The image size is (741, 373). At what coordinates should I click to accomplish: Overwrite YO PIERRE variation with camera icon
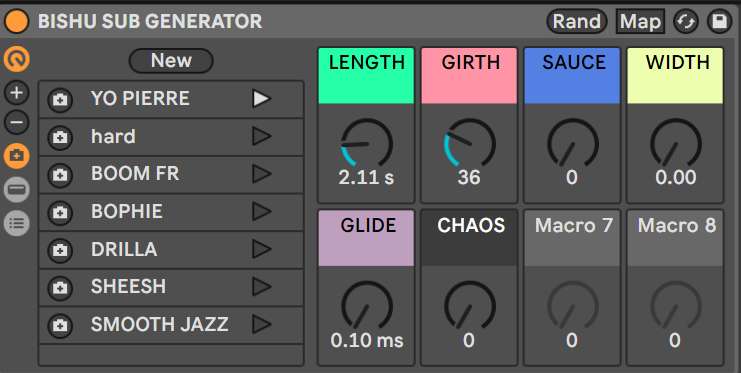click(x=60, y=100)
